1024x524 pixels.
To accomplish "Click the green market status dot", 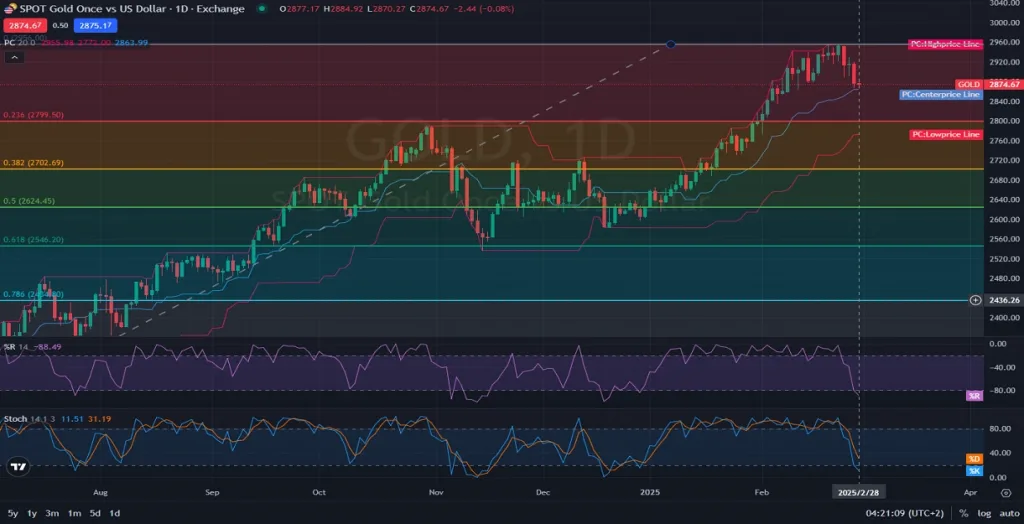I will pos(262,9).
